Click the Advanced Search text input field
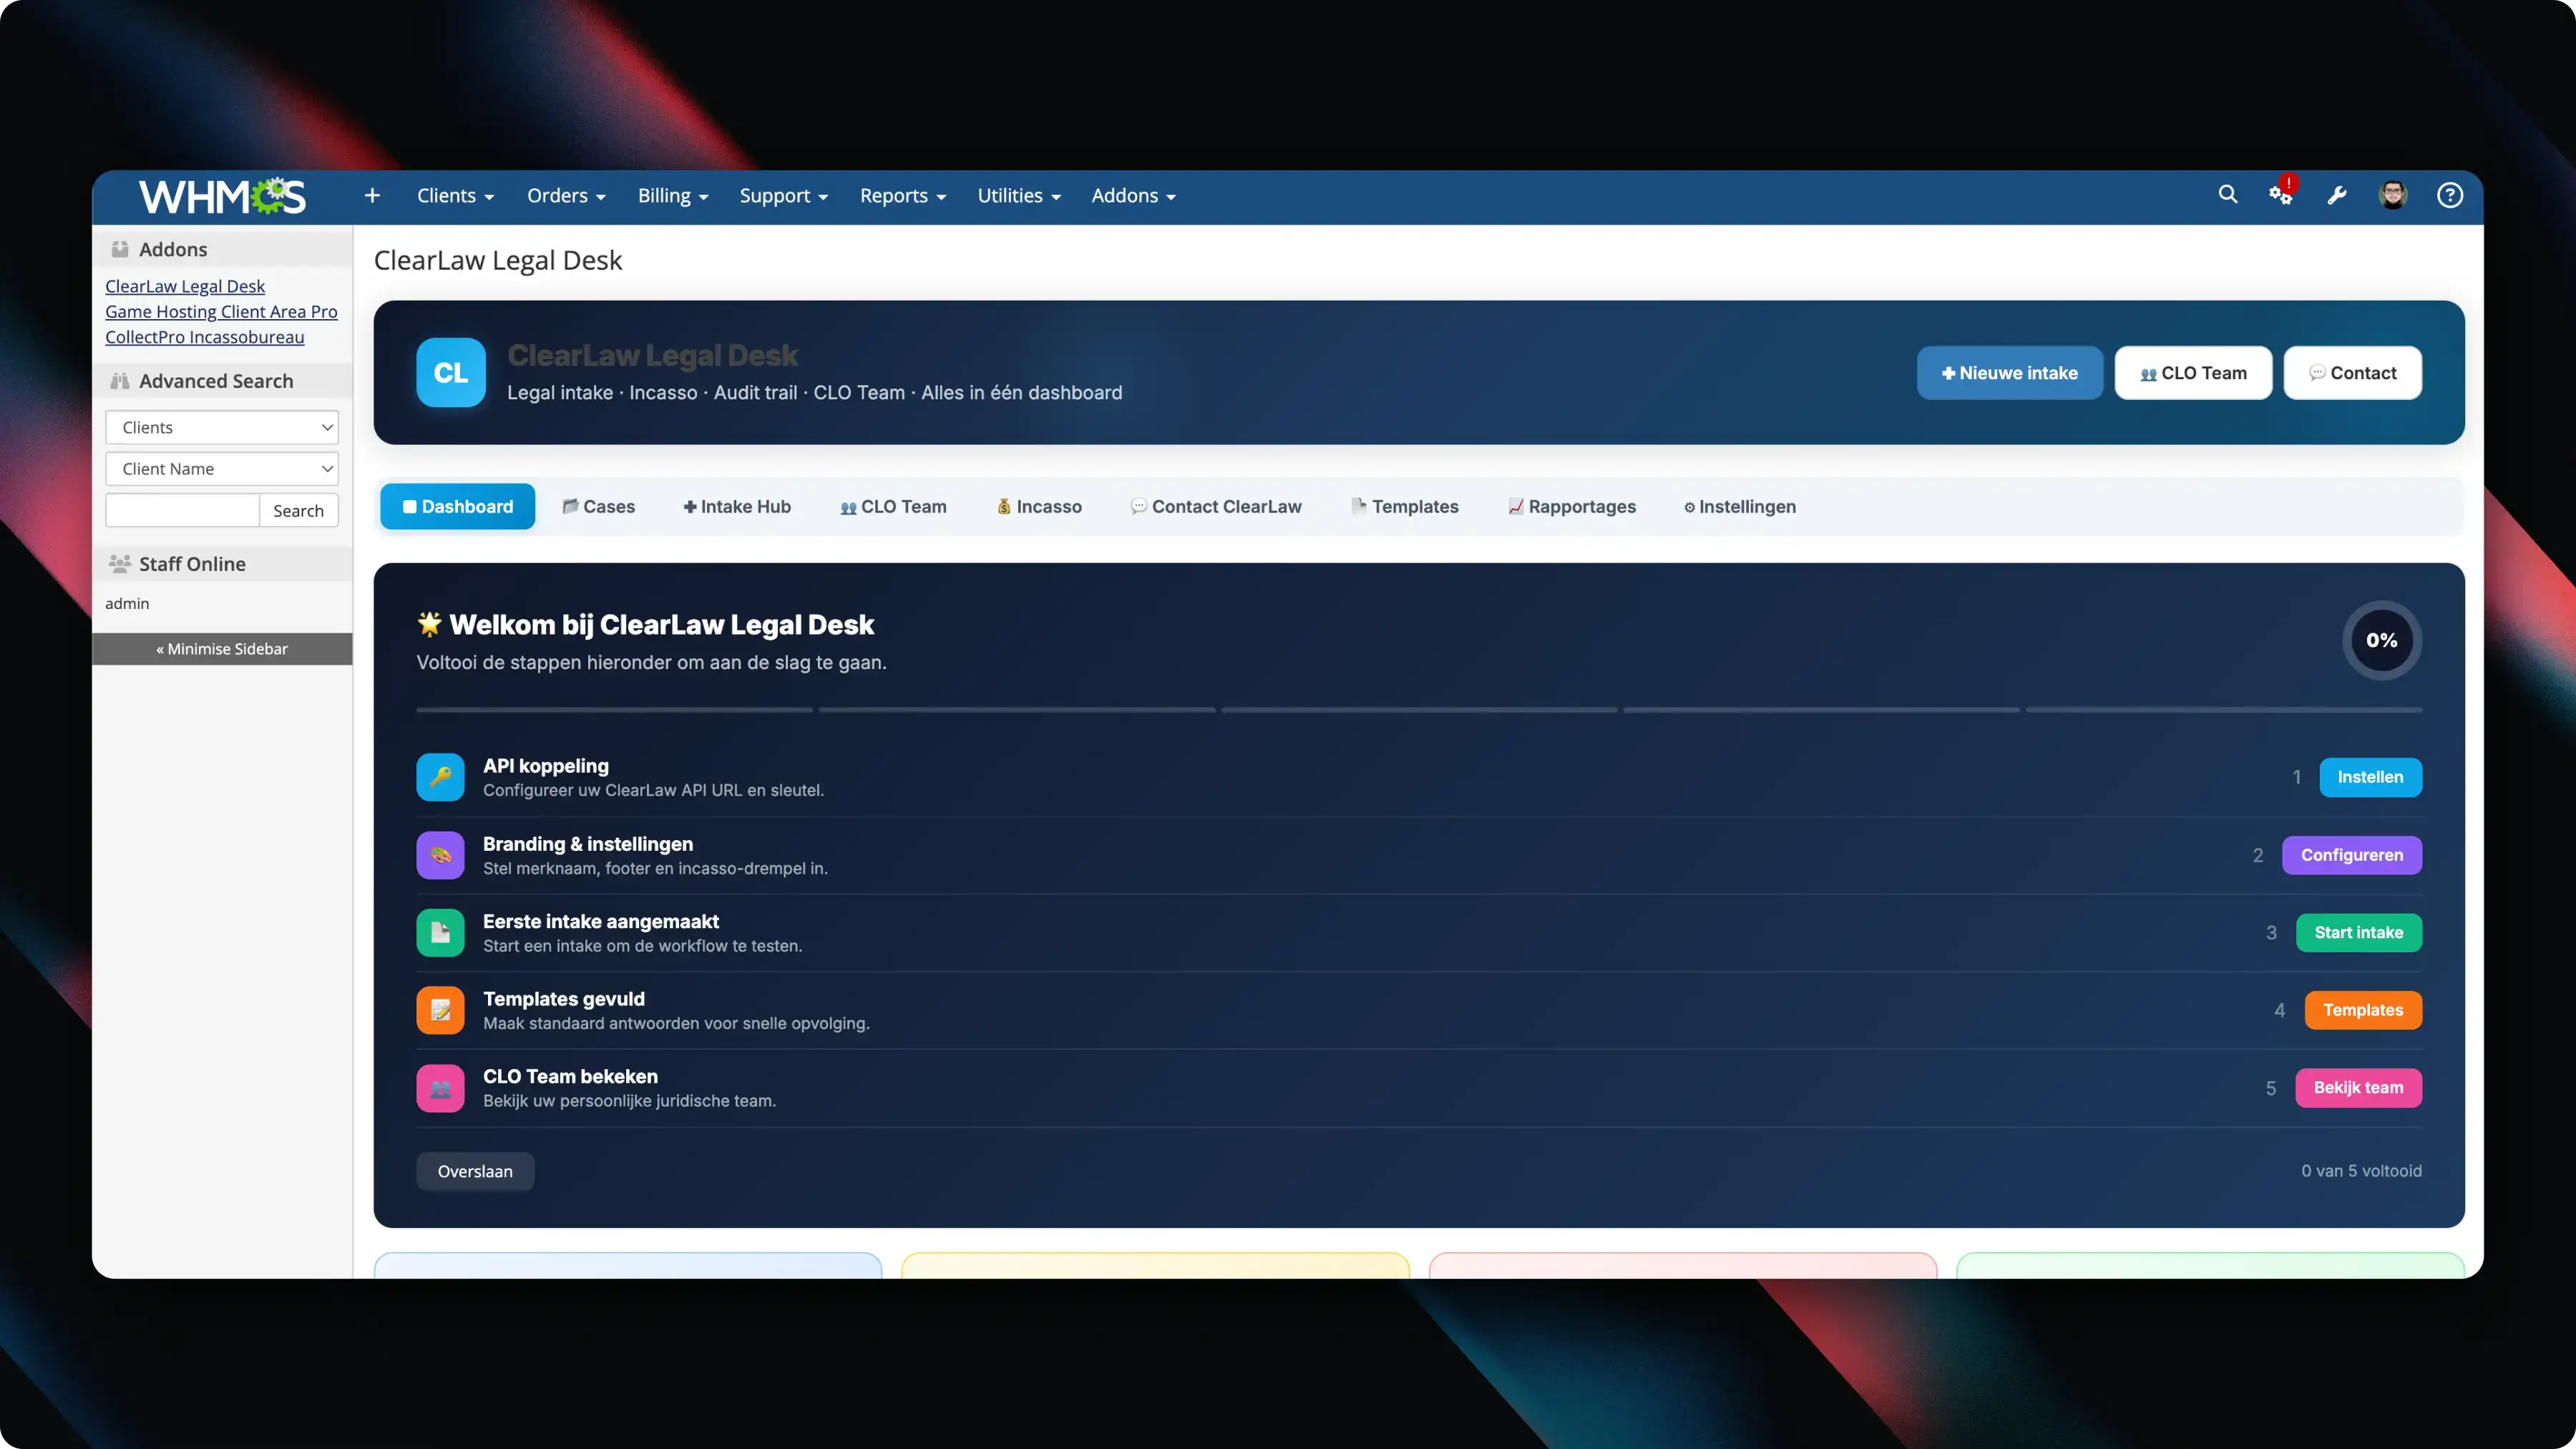 tap(182, 510)
